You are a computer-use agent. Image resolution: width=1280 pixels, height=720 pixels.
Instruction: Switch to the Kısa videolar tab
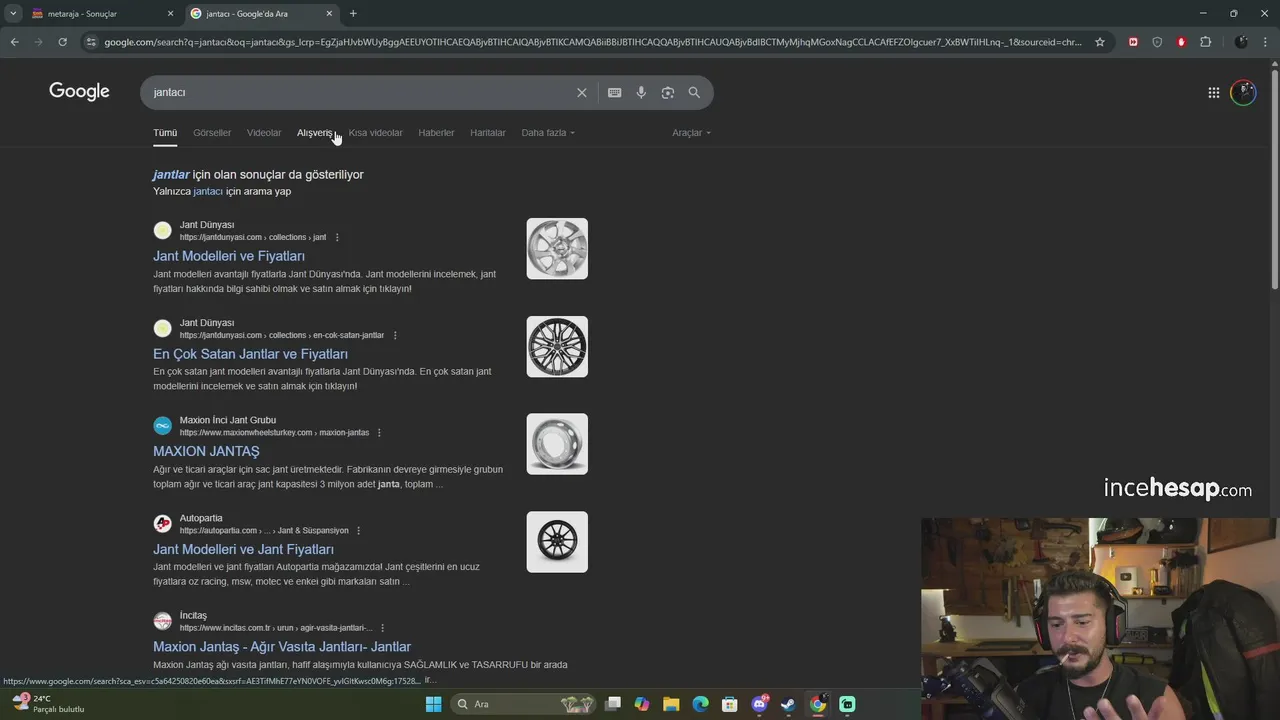click(375, 133)
